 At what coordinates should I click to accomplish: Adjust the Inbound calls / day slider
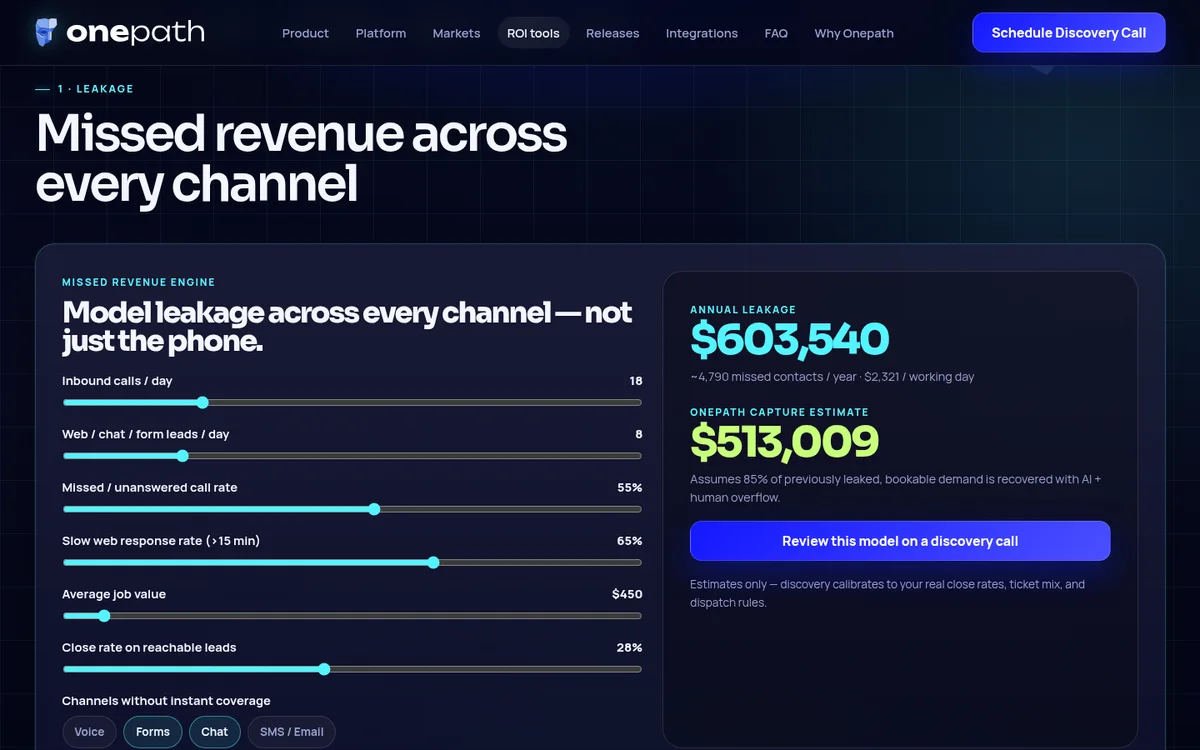coord(352,402)
